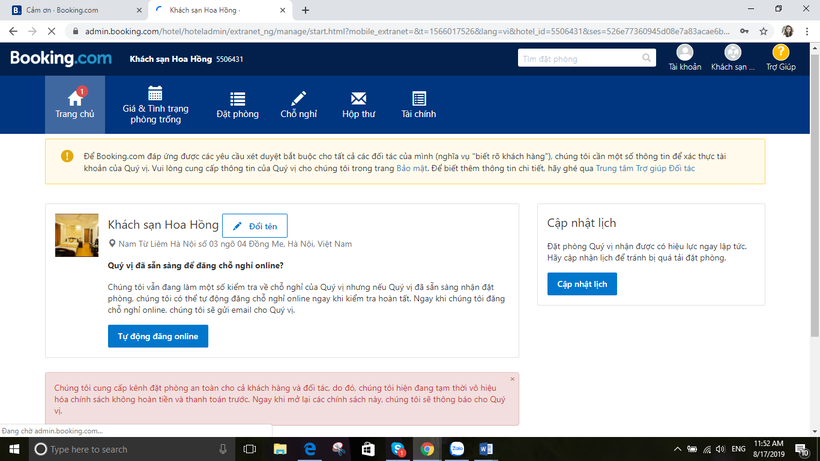Open the Bảo mật link

click(412, 168)
